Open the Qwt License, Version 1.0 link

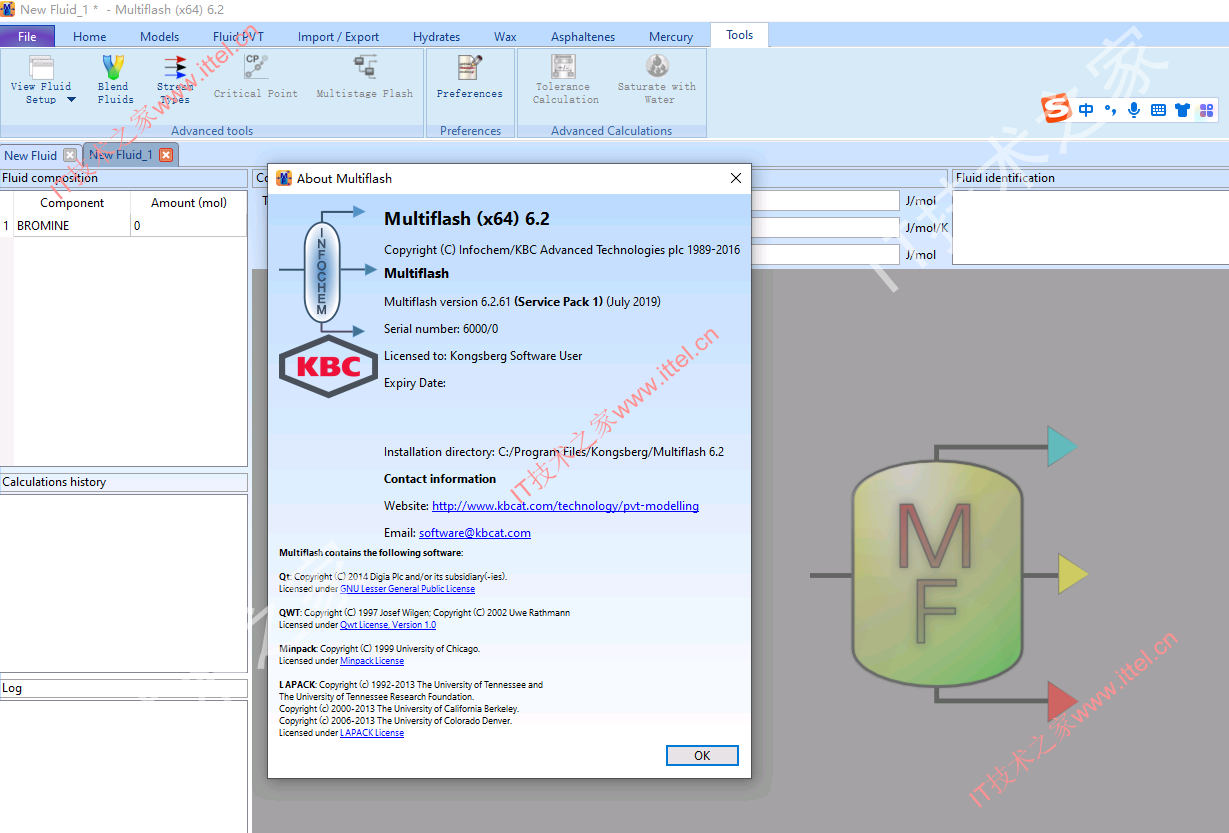[388, 625]
